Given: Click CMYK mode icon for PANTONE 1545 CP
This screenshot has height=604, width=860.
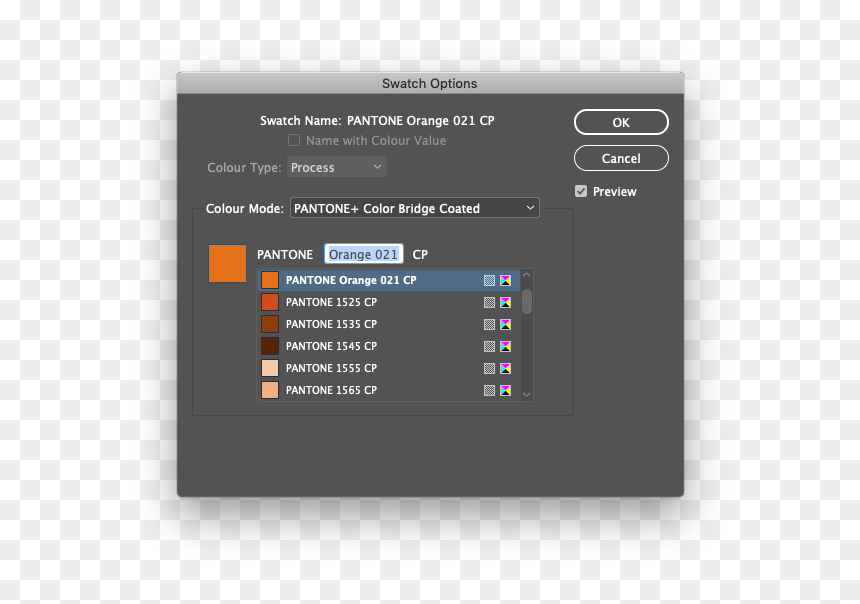Looking at the screenshot, I should tap(506, 346).
